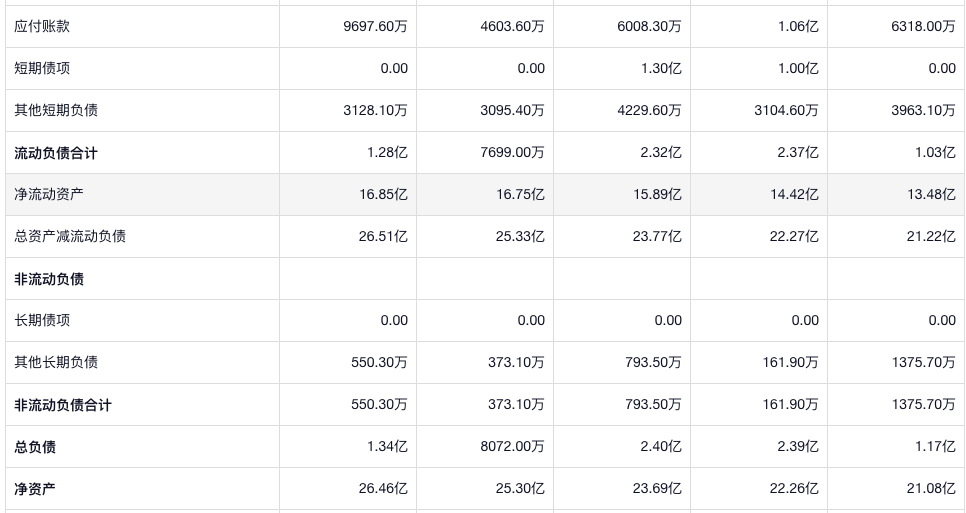Select the 净资产 row label
966x513 pixels.
coord(35,489)
